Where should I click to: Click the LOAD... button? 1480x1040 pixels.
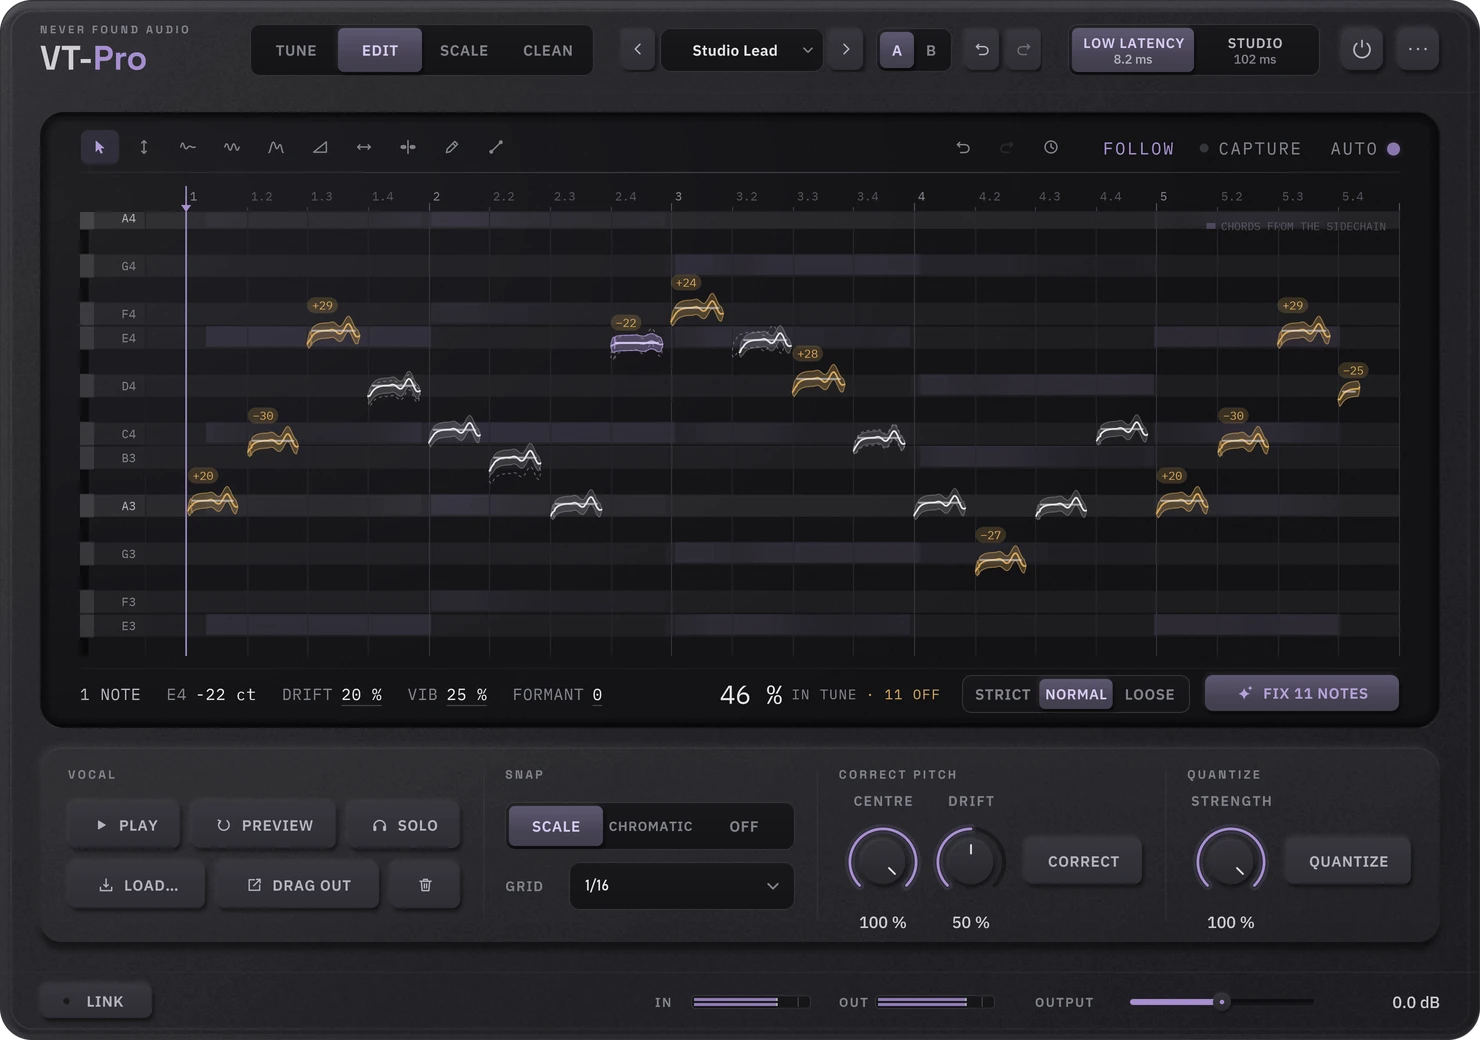point(136,885)
